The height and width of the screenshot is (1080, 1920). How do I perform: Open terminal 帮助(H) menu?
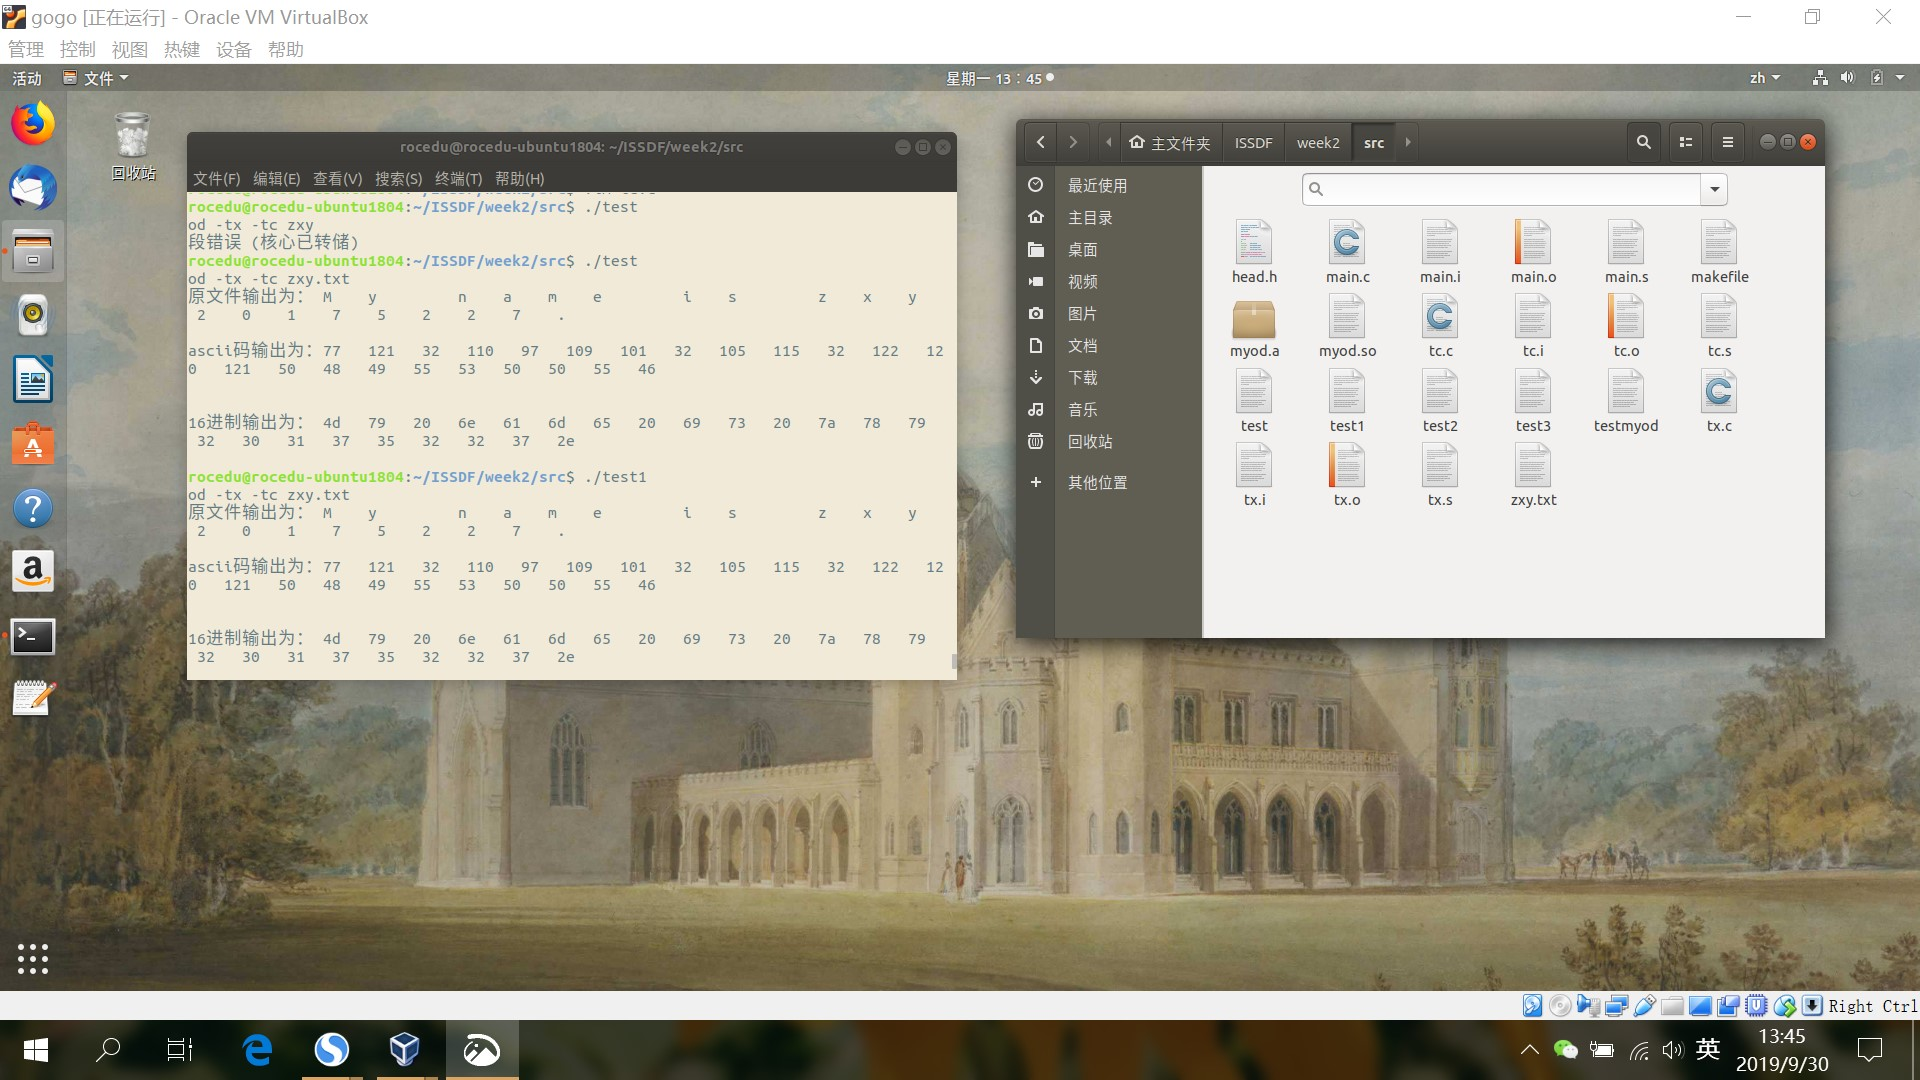519,178
